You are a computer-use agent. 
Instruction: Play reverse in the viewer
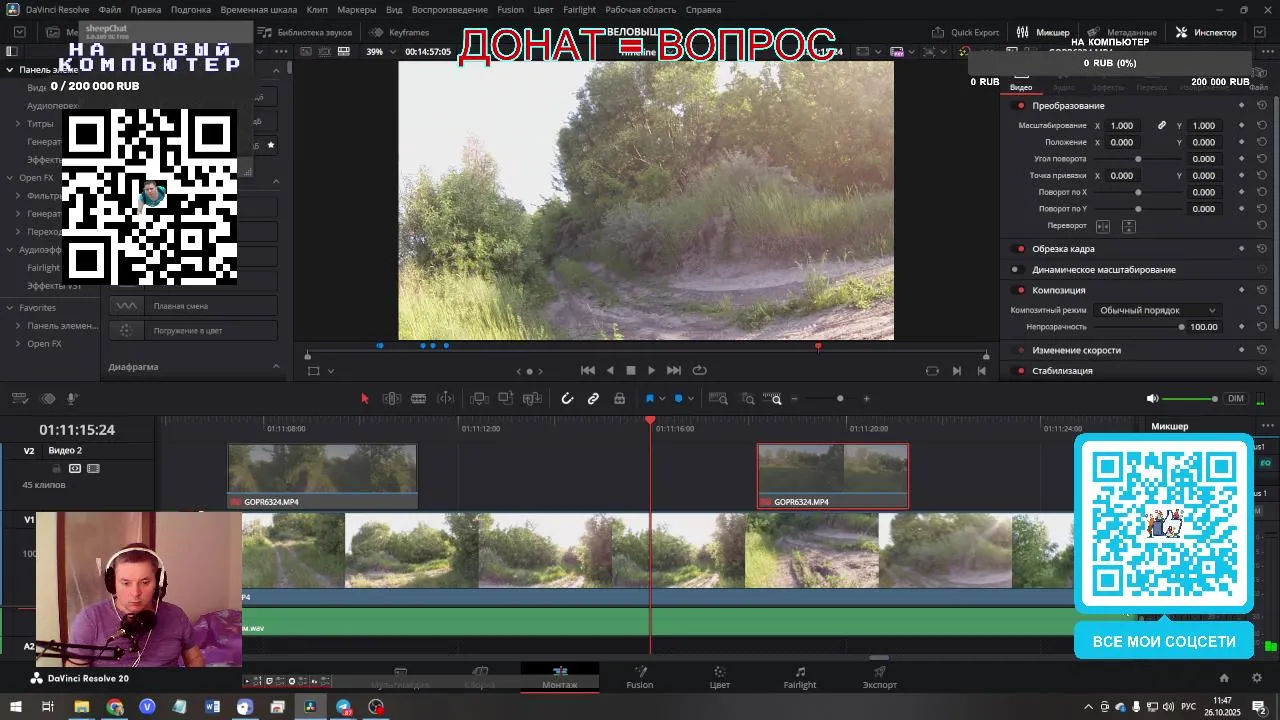point(610,370)
